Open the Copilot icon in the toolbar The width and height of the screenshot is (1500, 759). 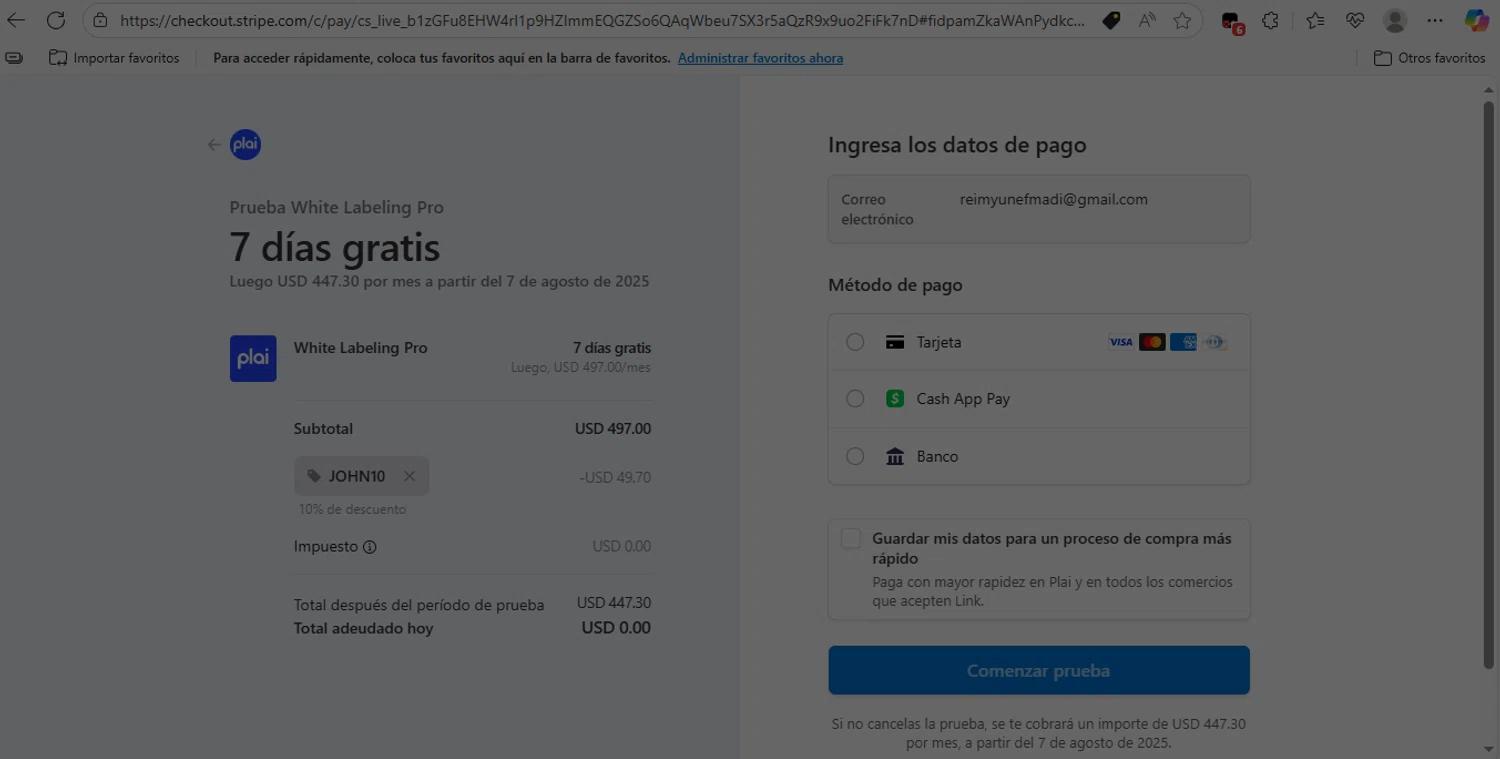coord(1476,20)
